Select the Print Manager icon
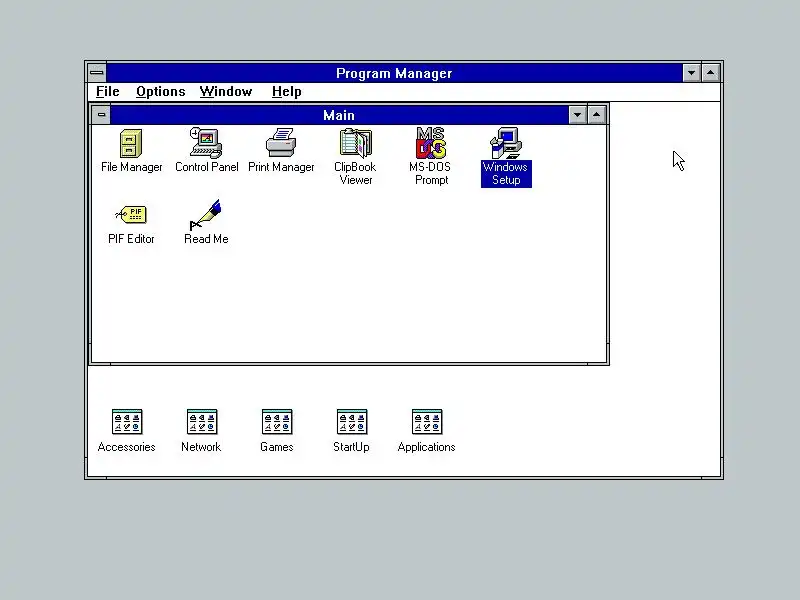 281,143
